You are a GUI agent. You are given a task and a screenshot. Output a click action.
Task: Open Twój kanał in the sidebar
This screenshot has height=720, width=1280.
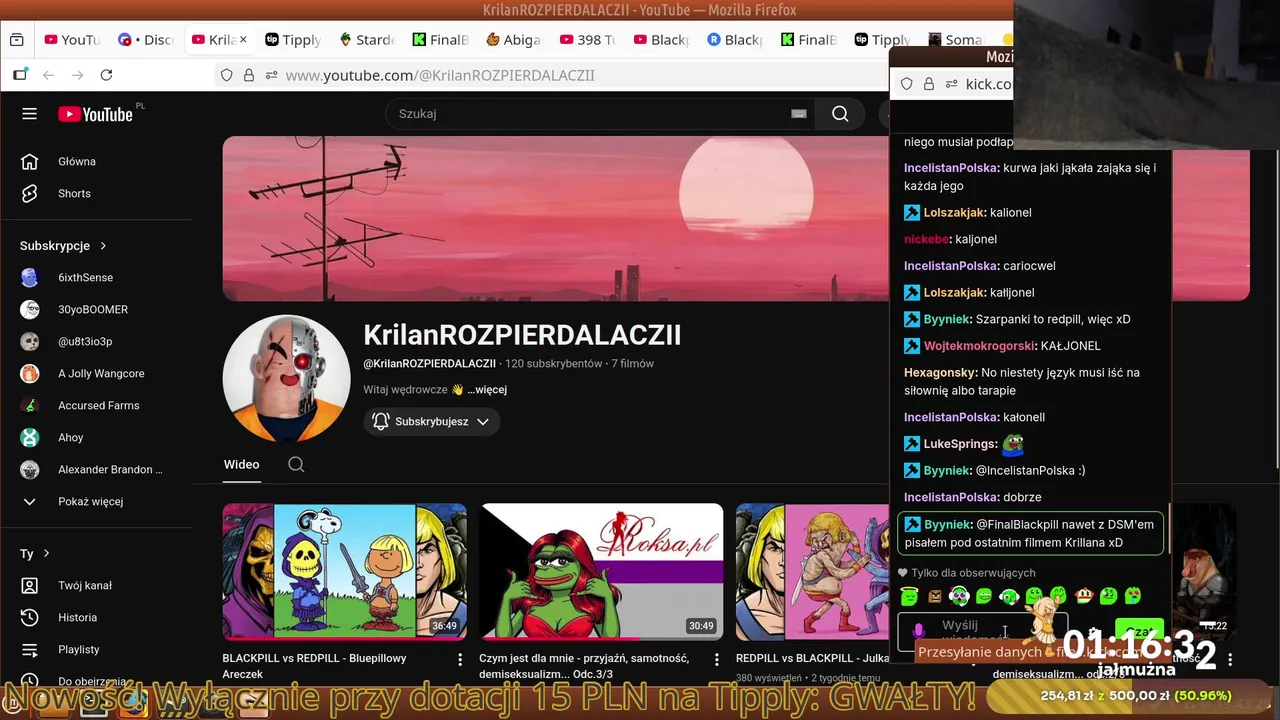click(84, 585)
